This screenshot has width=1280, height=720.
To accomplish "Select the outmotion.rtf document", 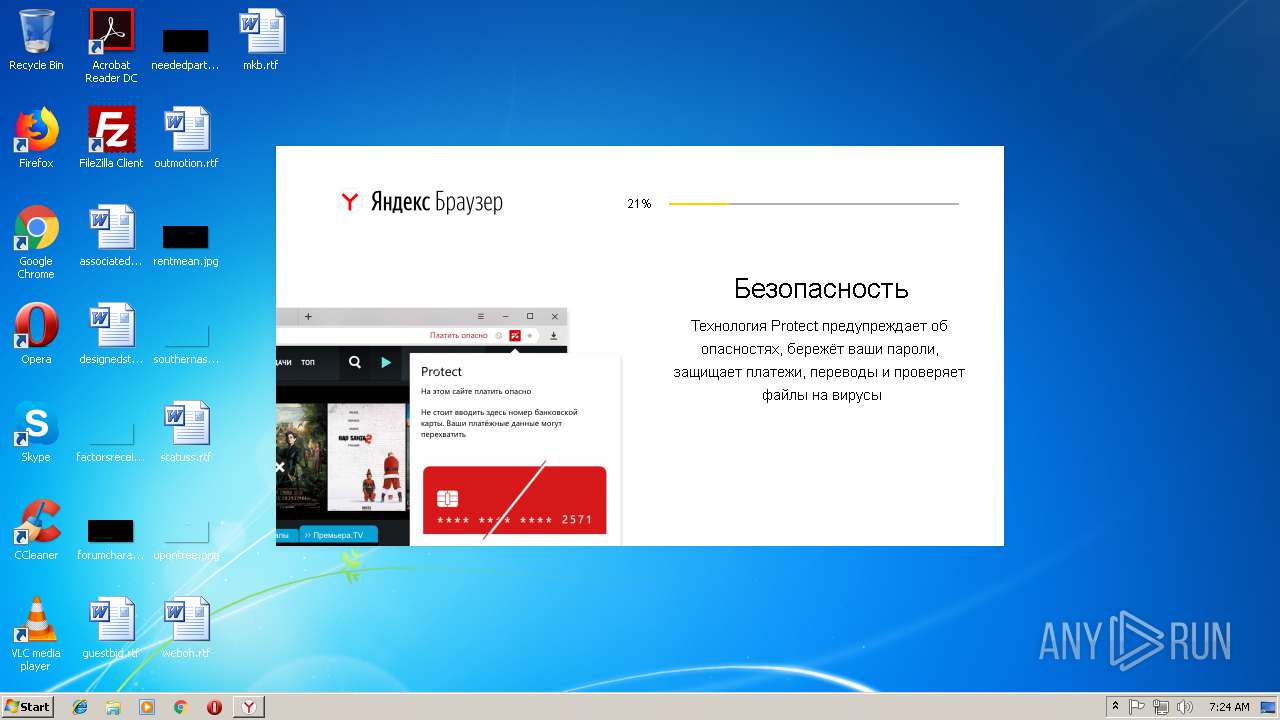I will pyautogui.click(x=186, y=138).
